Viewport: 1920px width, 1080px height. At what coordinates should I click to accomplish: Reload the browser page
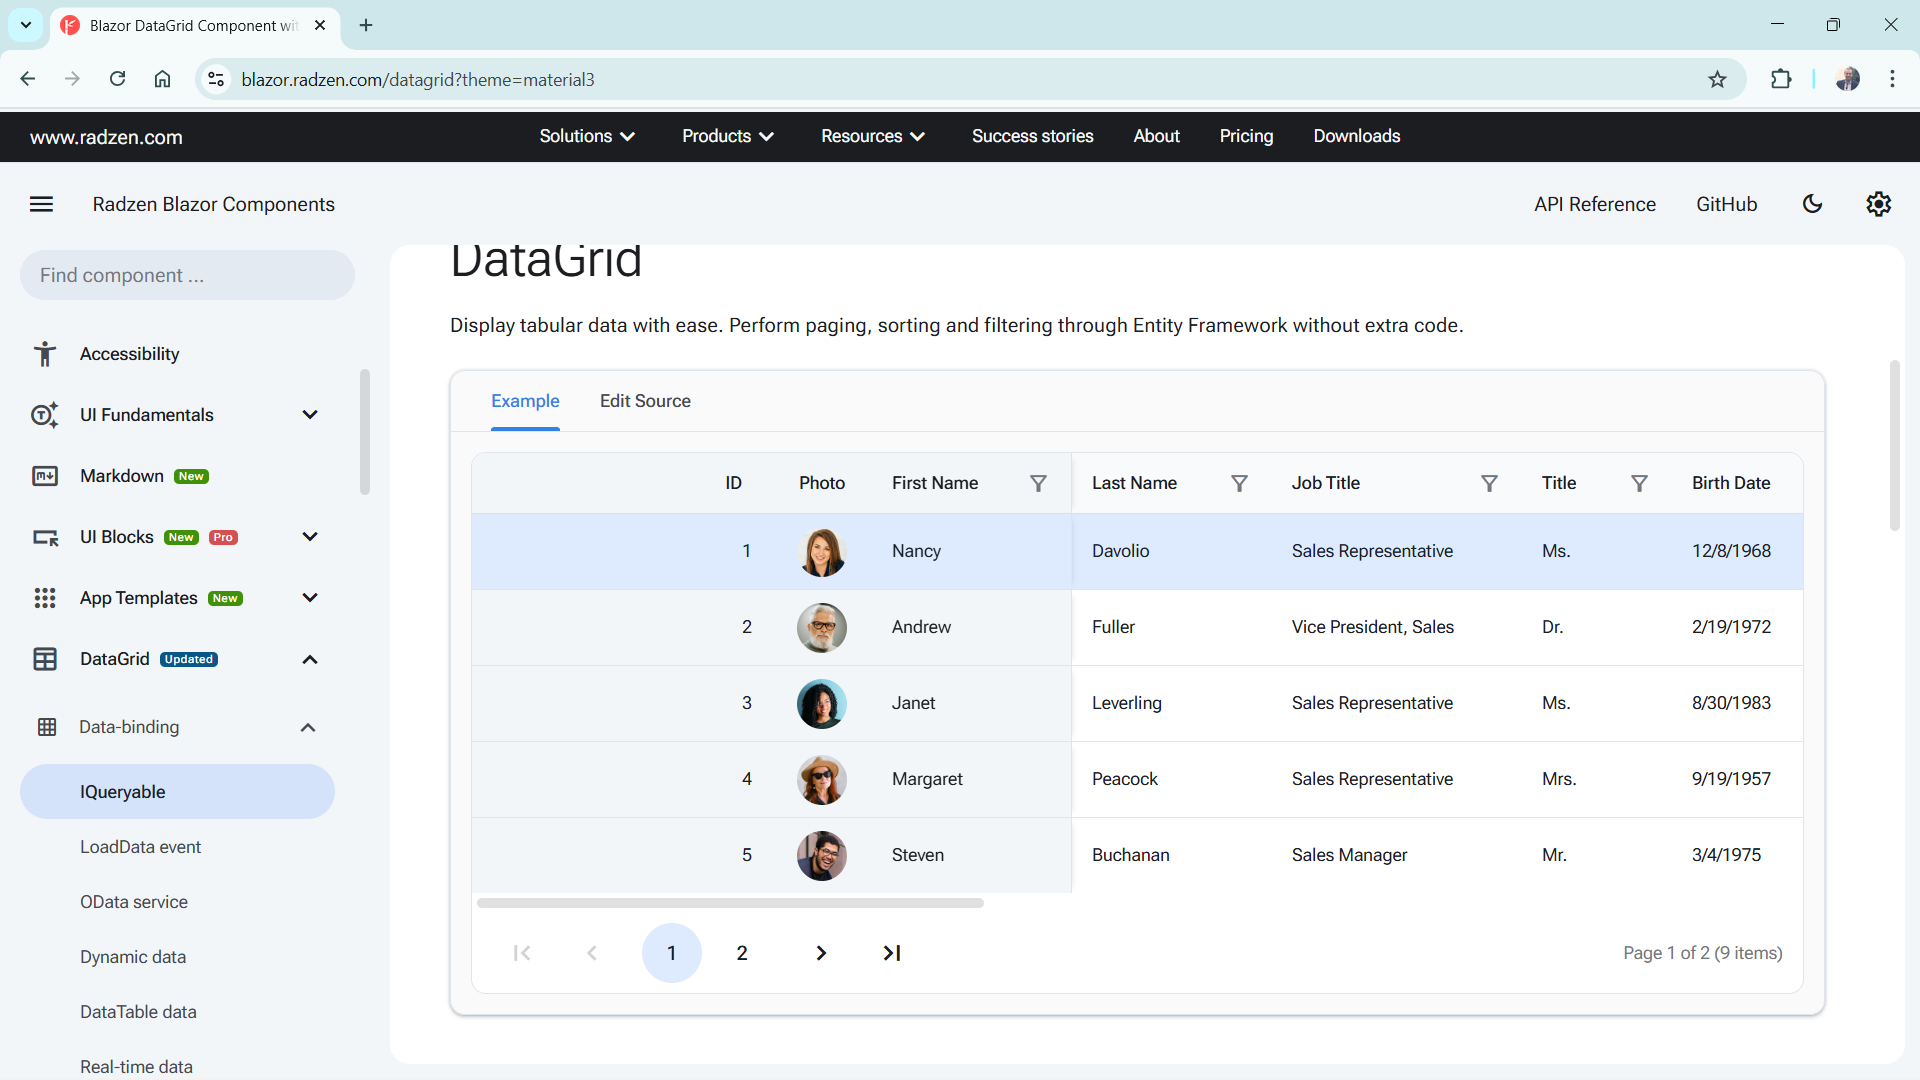(x=117, y=79)
